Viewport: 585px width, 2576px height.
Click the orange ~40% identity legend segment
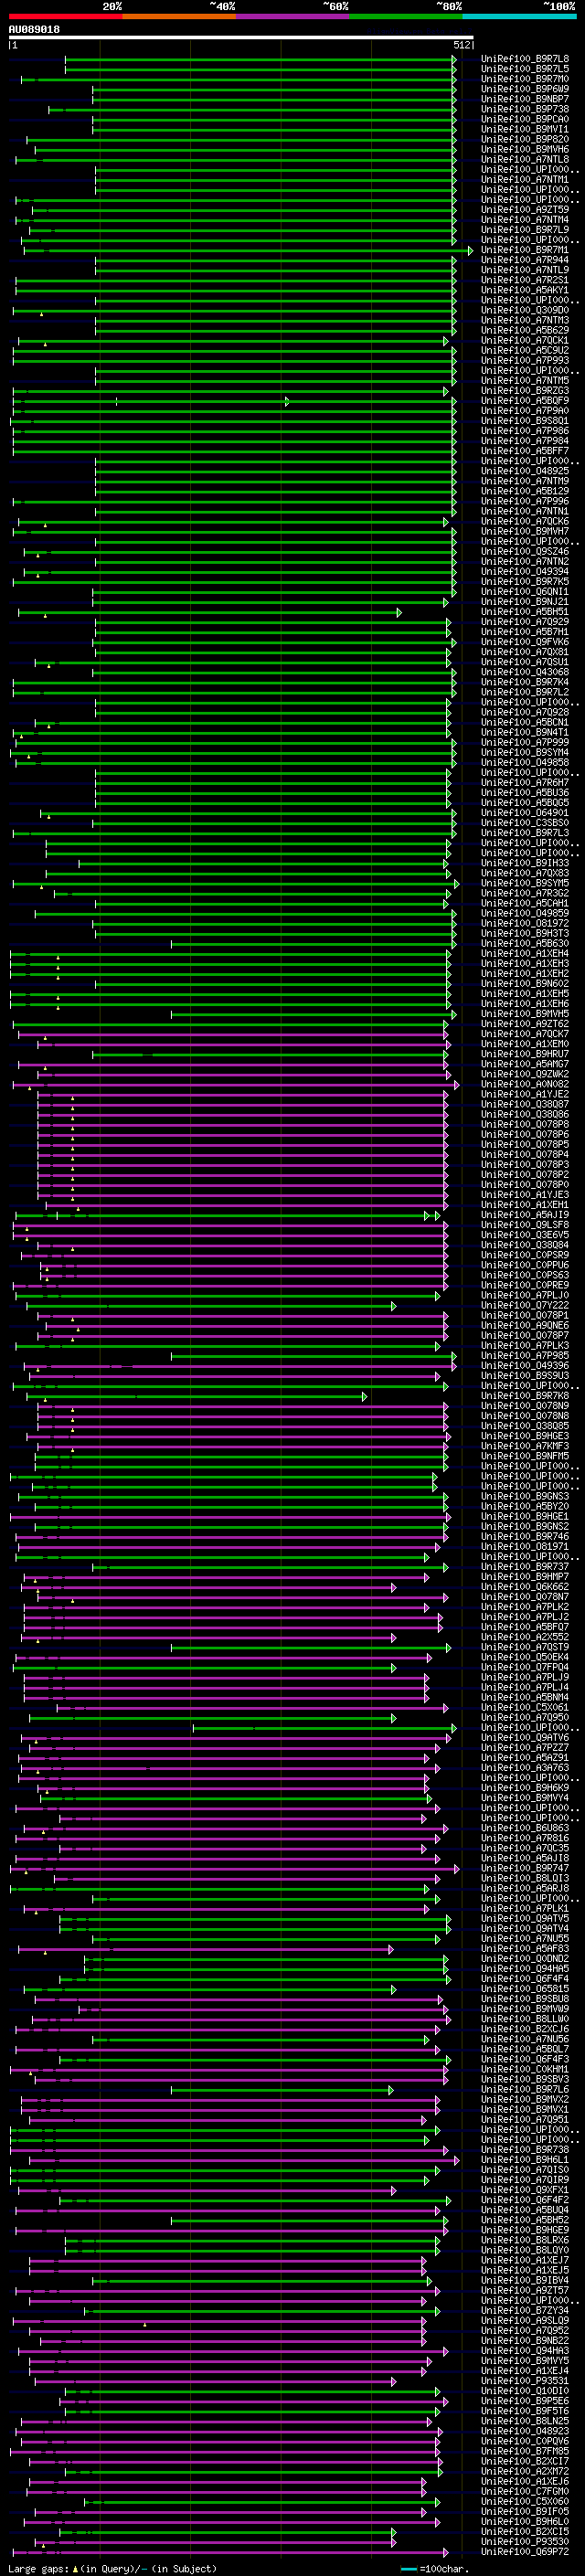[179, 16]
